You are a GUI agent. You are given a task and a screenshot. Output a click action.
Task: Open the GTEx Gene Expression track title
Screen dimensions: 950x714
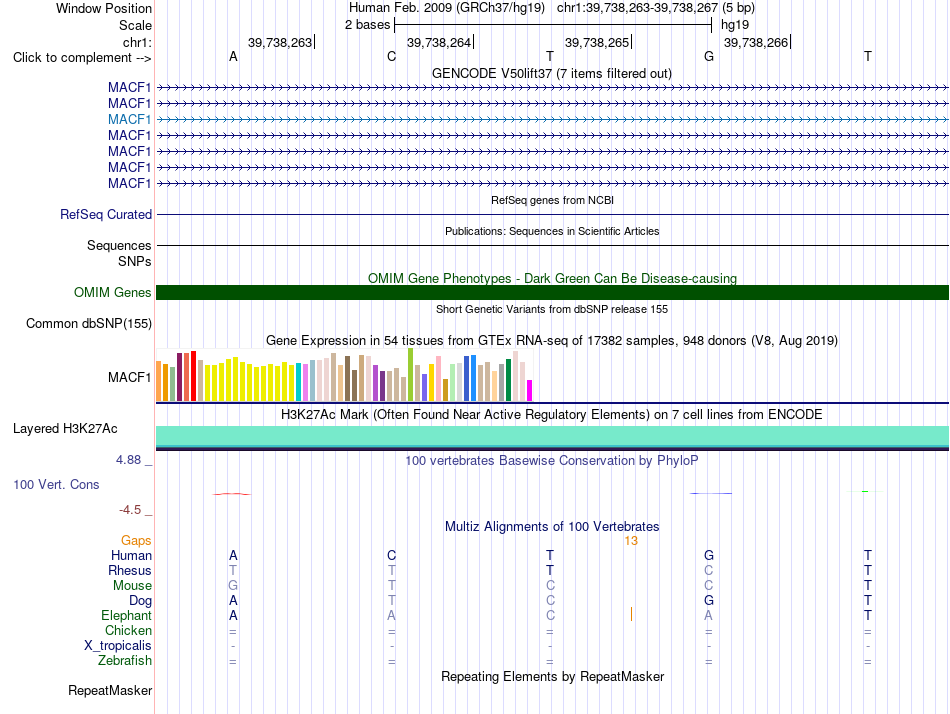tap(552, 341)
